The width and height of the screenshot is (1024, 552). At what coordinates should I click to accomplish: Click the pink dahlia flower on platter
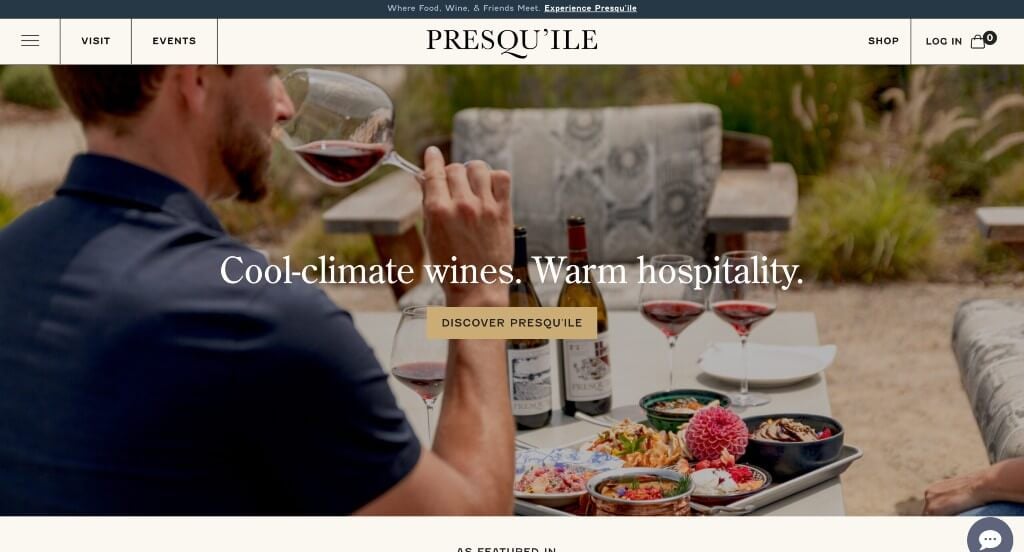716,432
